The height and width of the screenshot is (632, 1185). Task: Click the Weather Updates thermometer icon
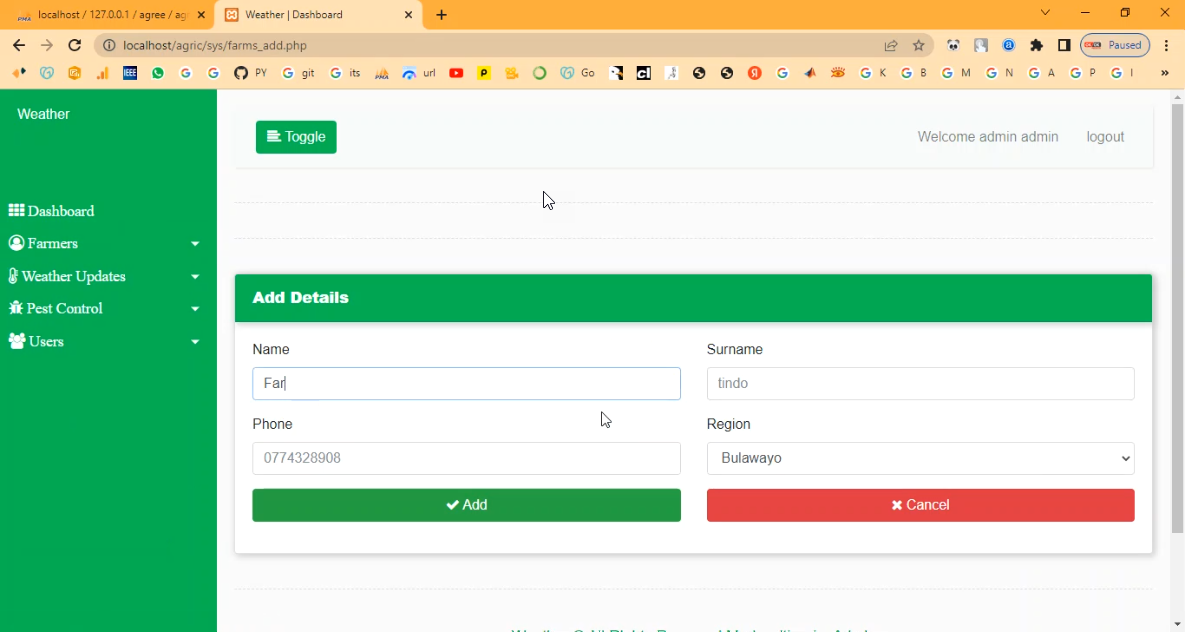click(x=13, y=276)
